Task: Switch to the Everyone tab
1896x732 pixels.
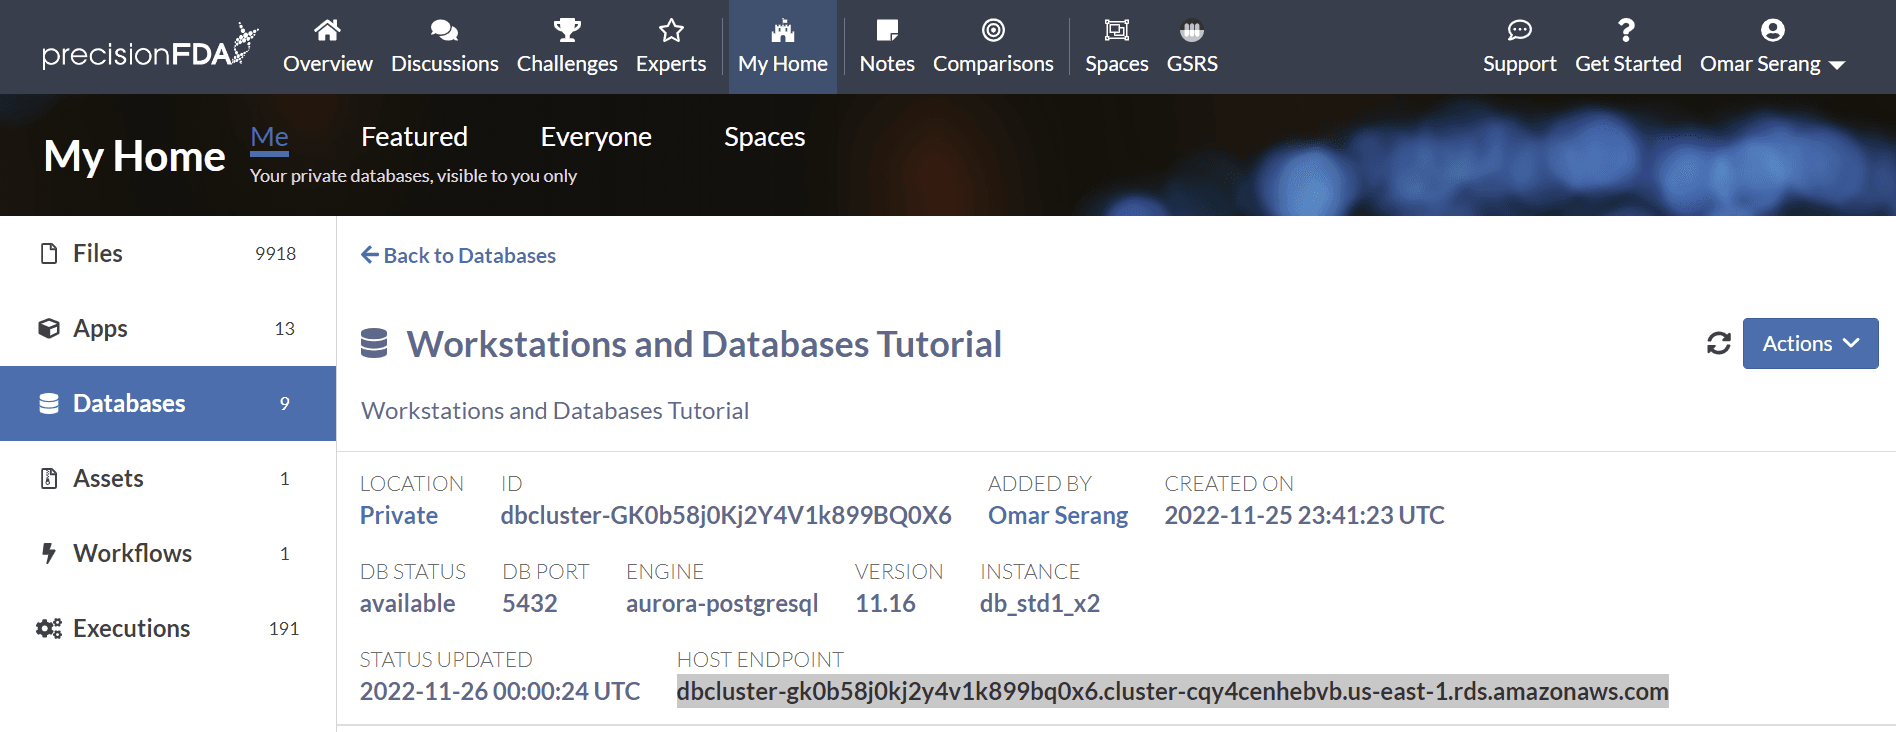Action: tap(596, 137)
